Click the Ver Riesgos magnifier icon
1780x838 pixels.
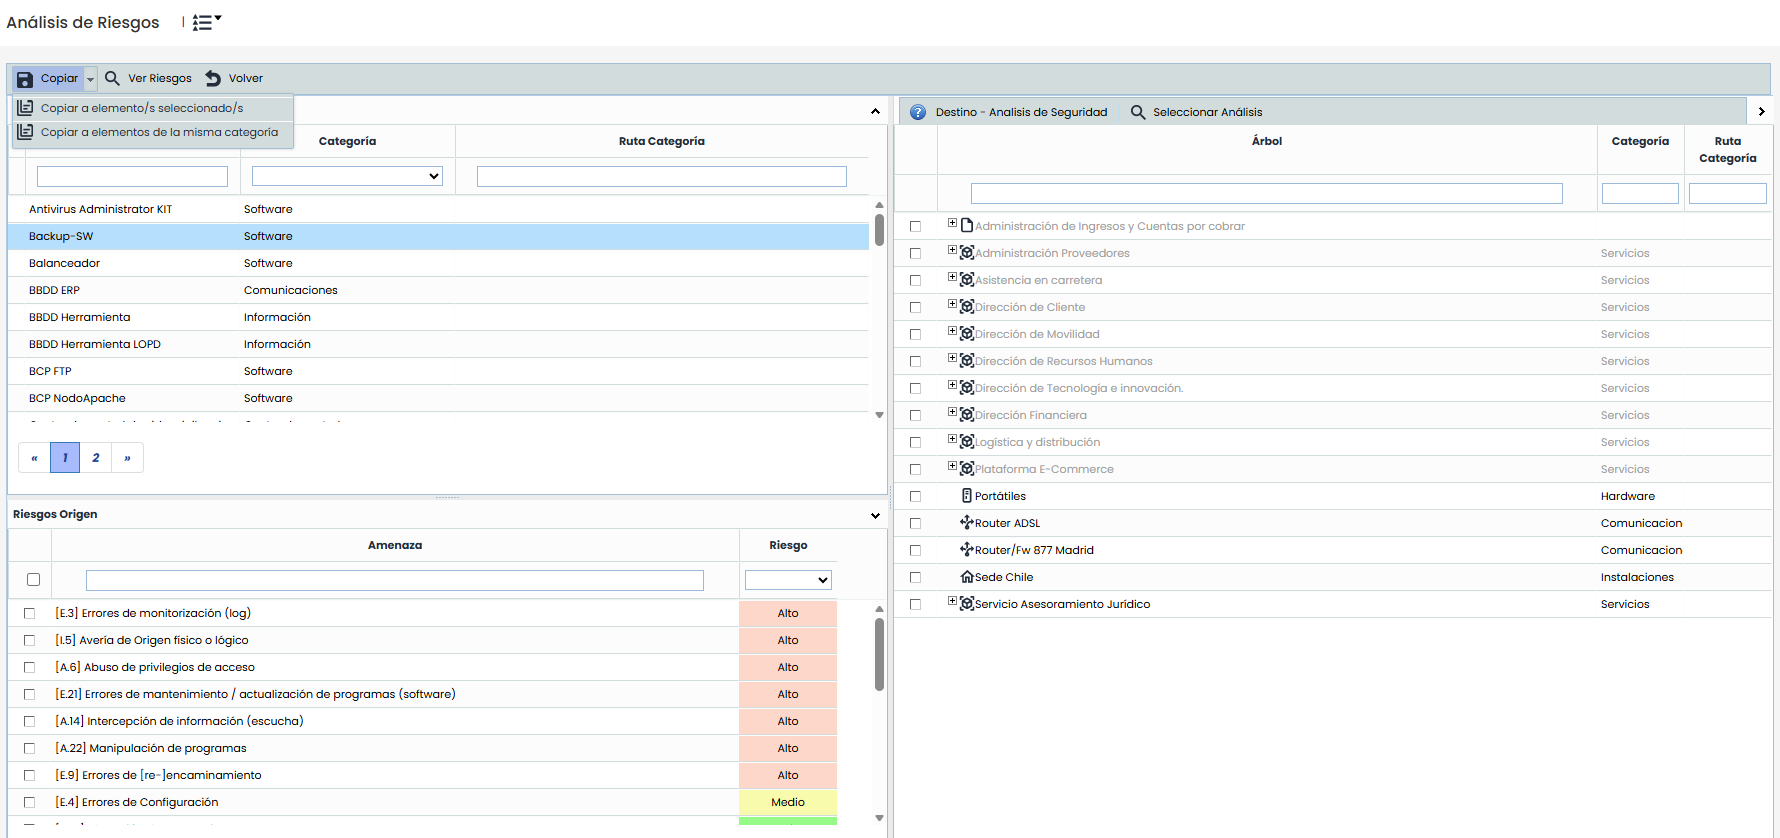[112, 78]
